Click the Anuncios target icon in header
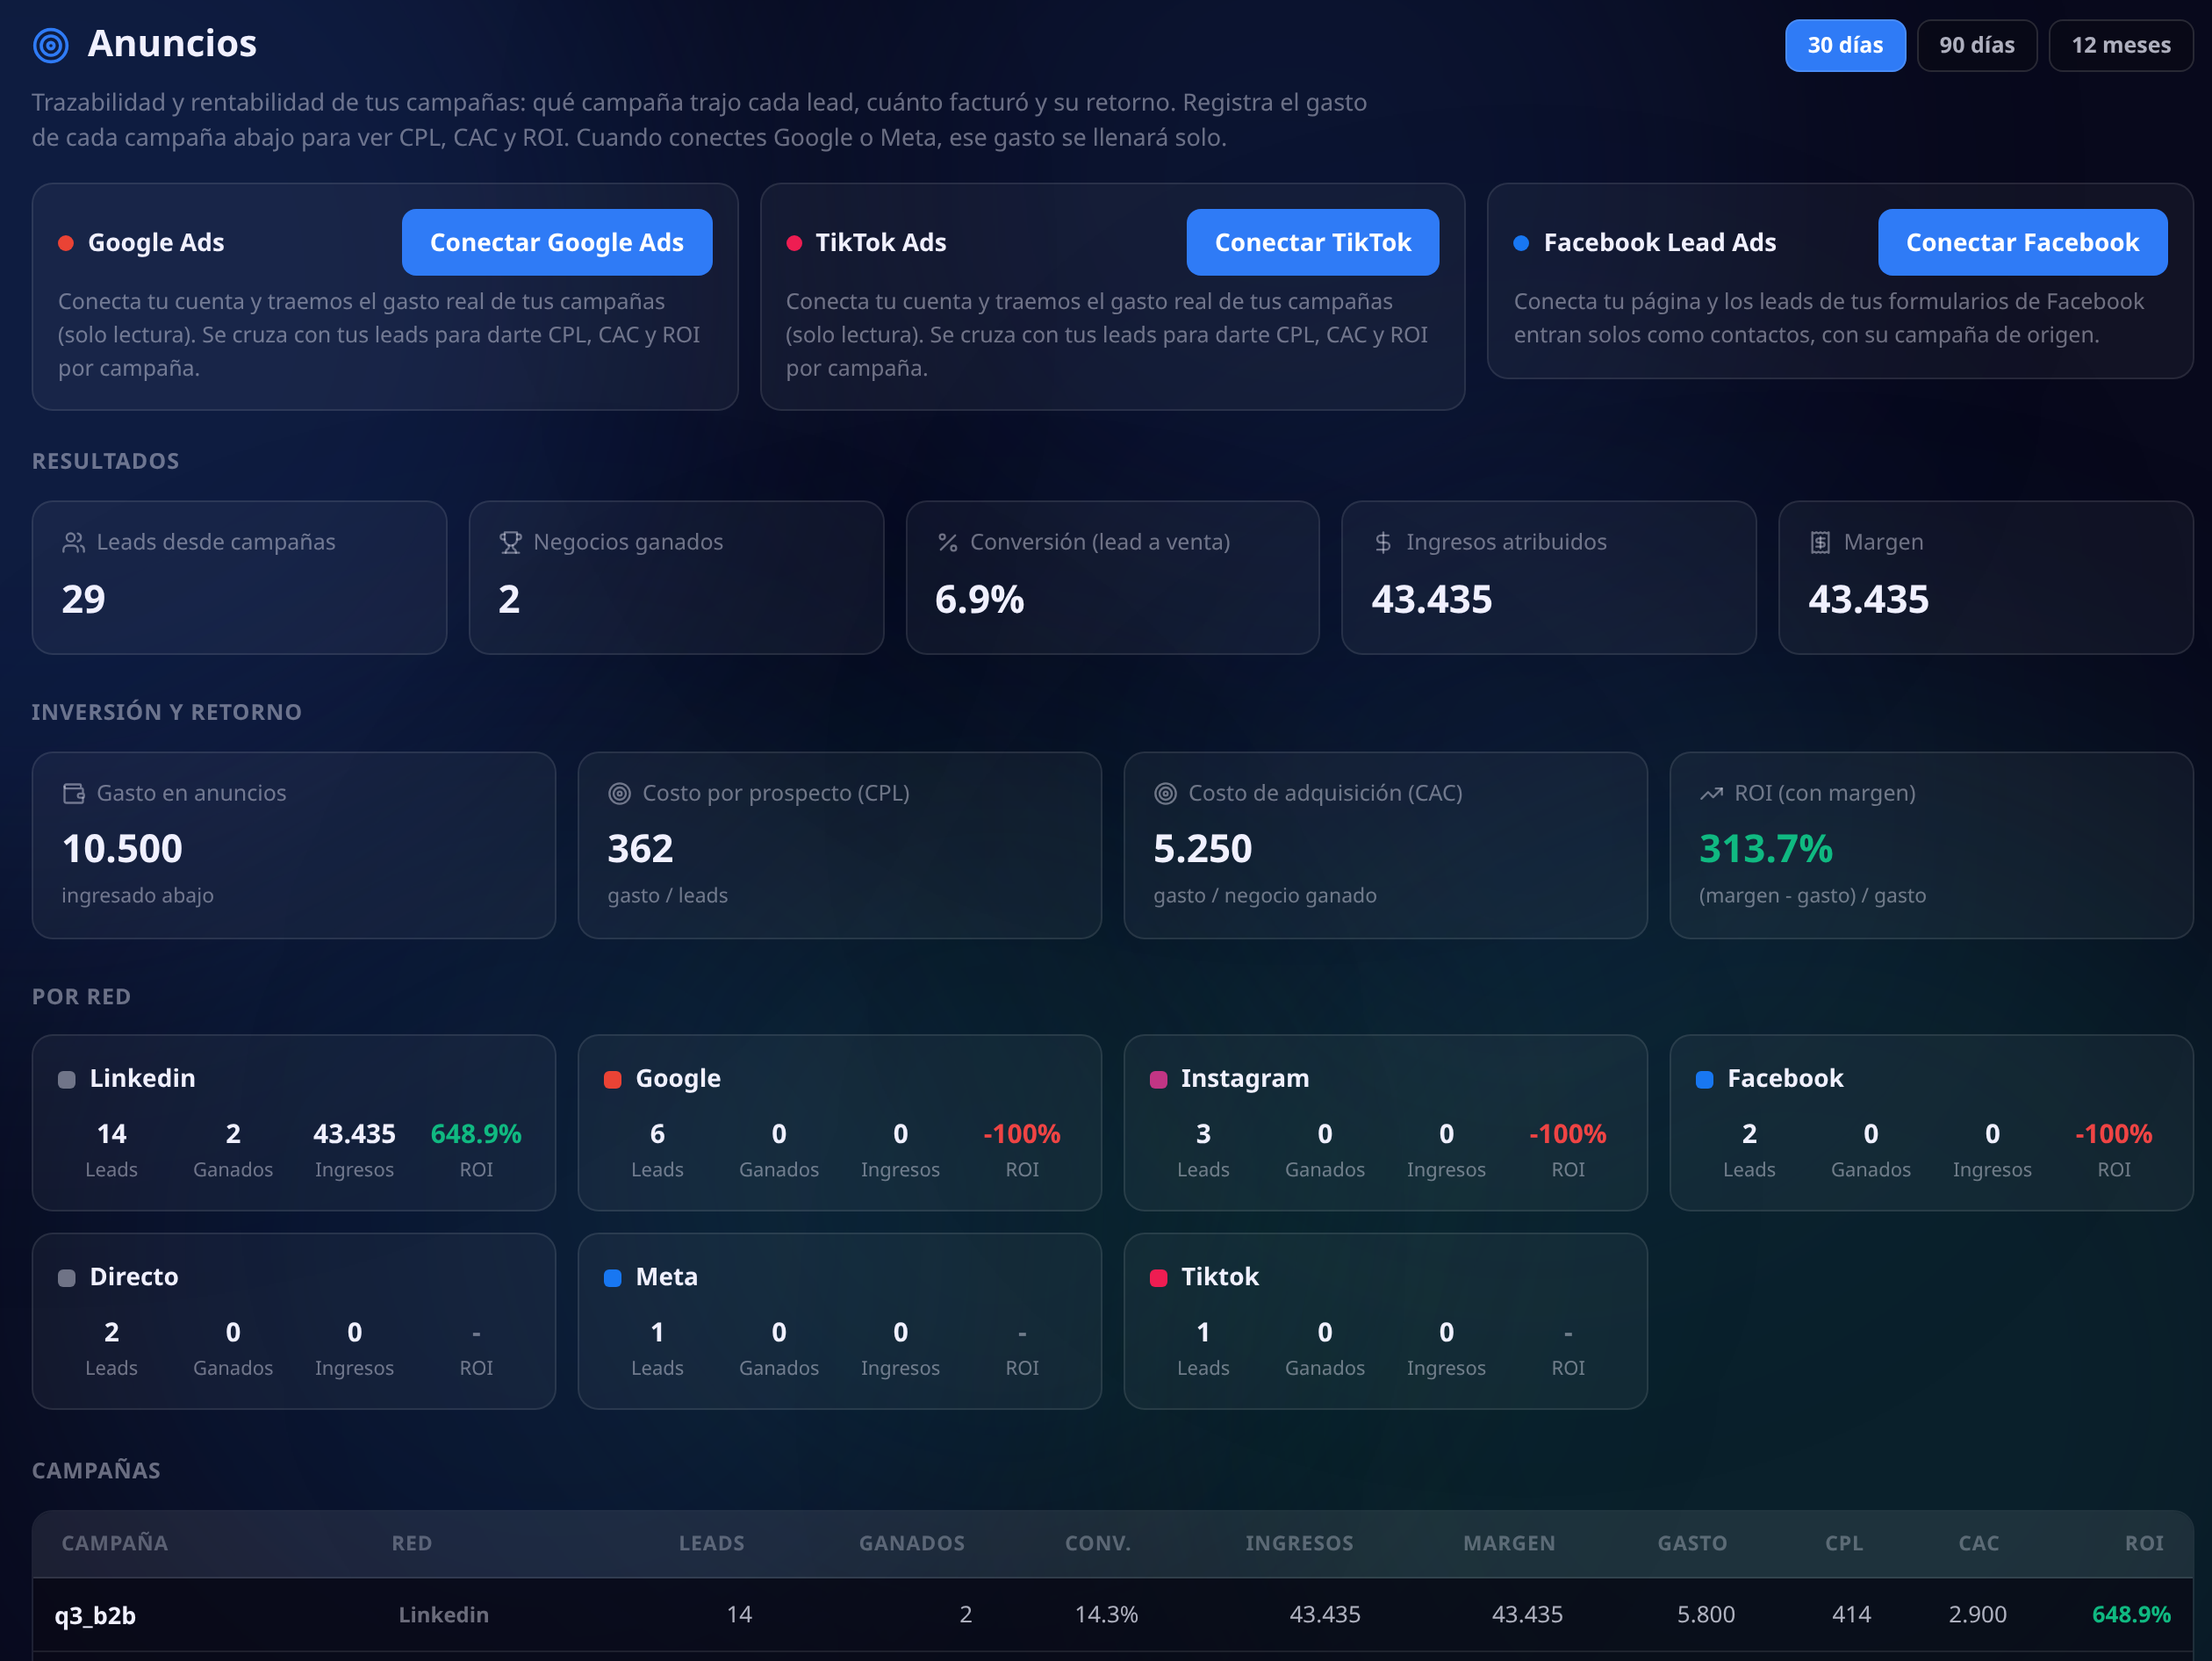 coord(51,45)
